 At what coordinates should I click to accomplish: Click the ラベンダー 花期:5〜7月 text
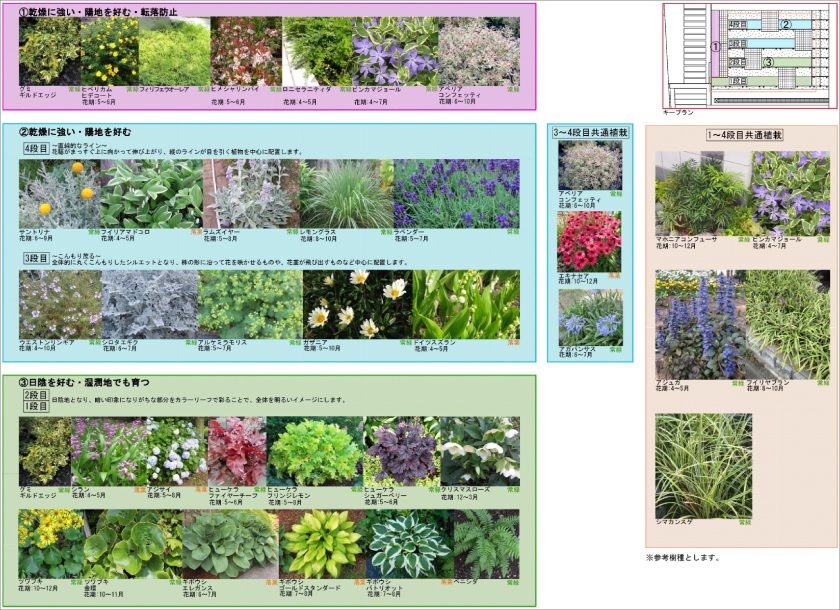click(x=411, y=235)
